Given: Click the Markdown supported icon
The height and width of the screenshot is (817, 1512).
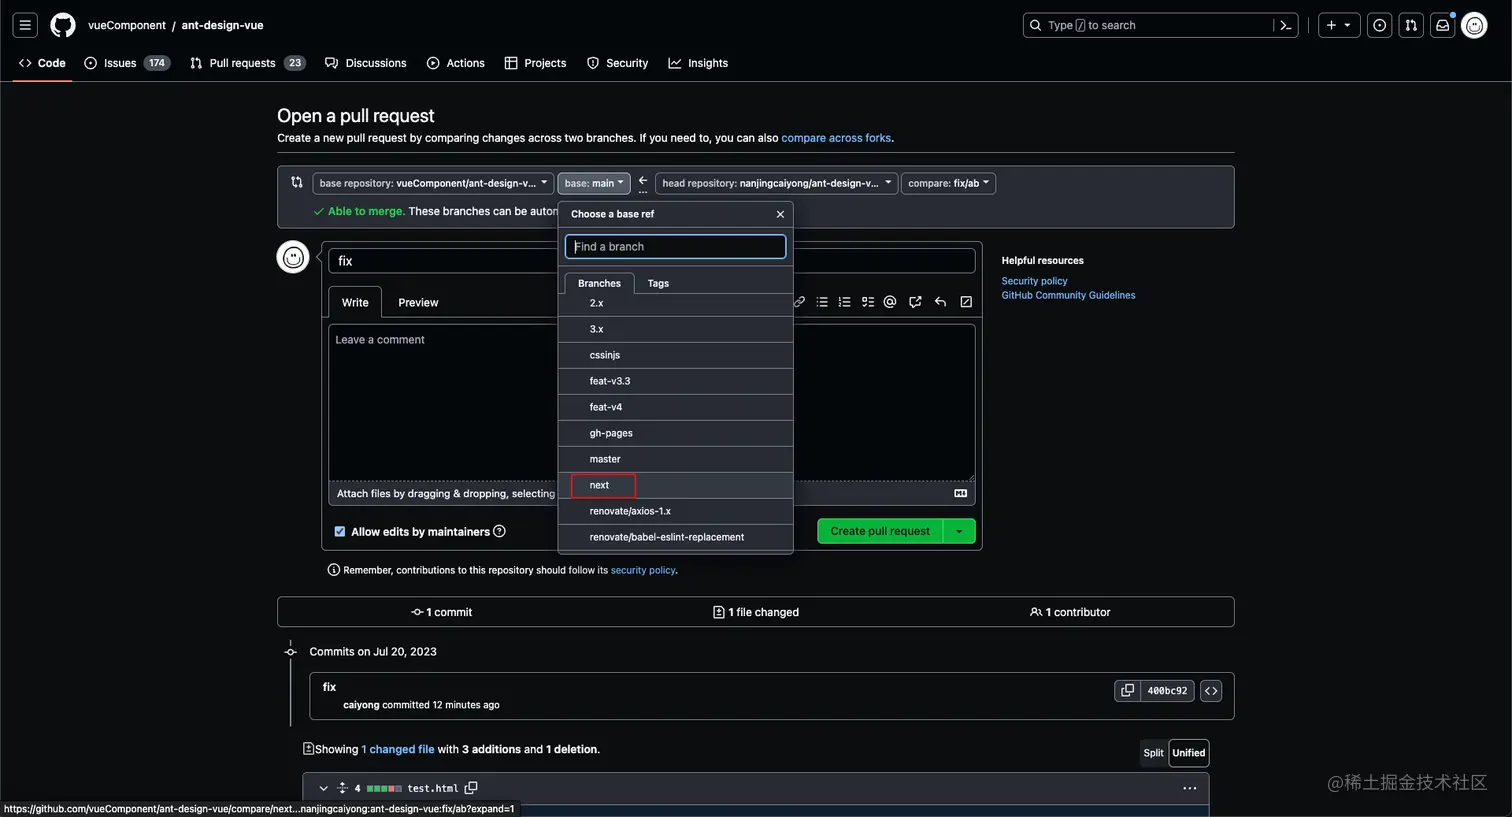Looking at the screenshot, I should [961, 493].
